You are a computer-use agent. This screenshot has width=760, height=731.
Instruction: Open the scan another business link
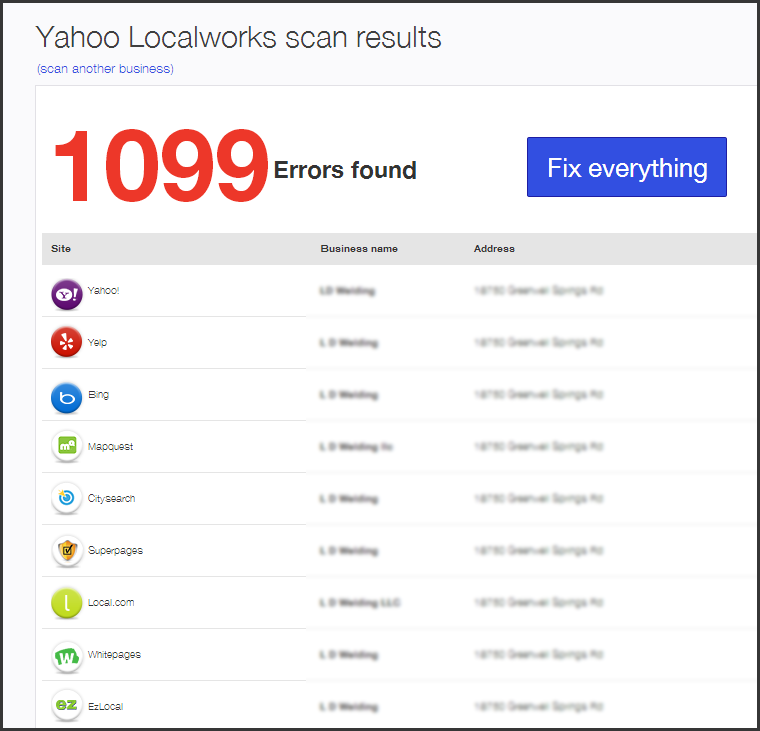(105, 69)
